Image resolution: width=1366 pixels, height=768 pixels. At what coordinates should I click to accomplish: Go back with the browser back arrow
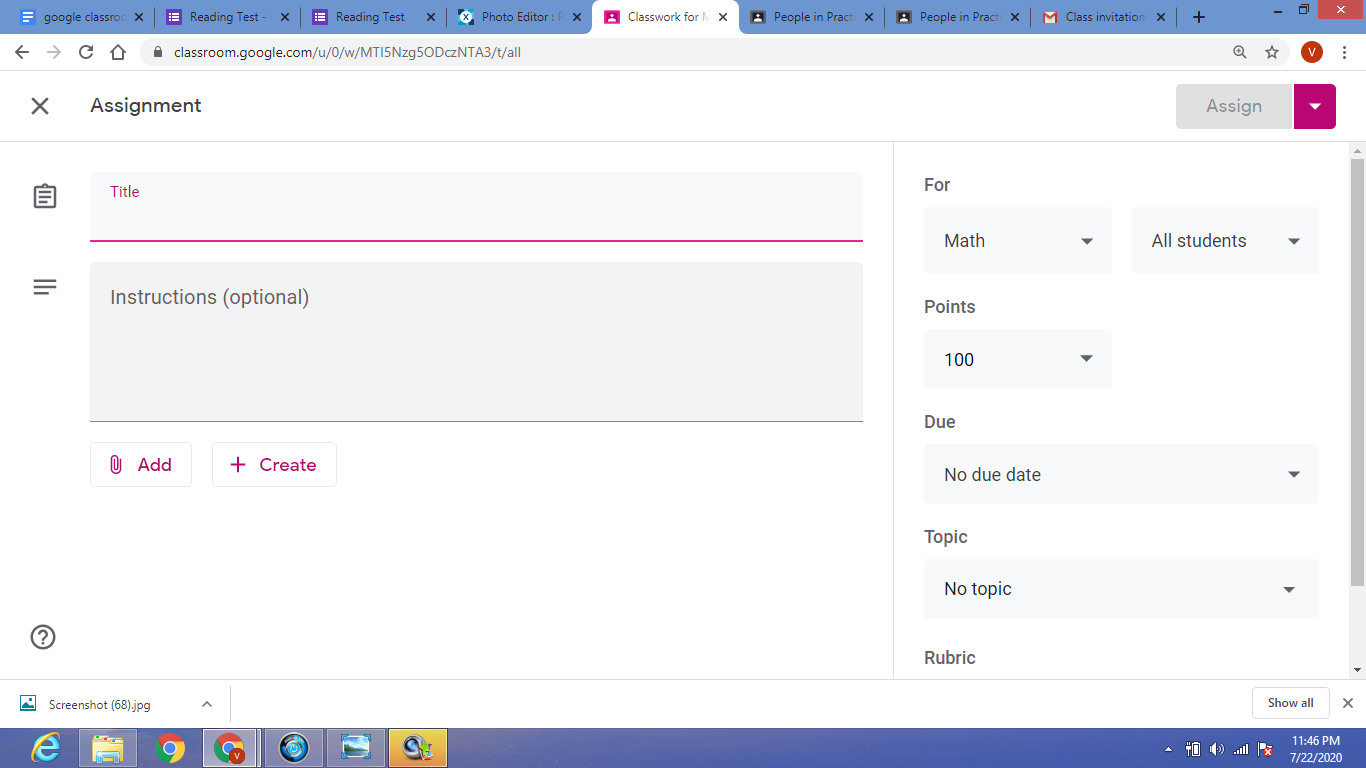point(22,52)
